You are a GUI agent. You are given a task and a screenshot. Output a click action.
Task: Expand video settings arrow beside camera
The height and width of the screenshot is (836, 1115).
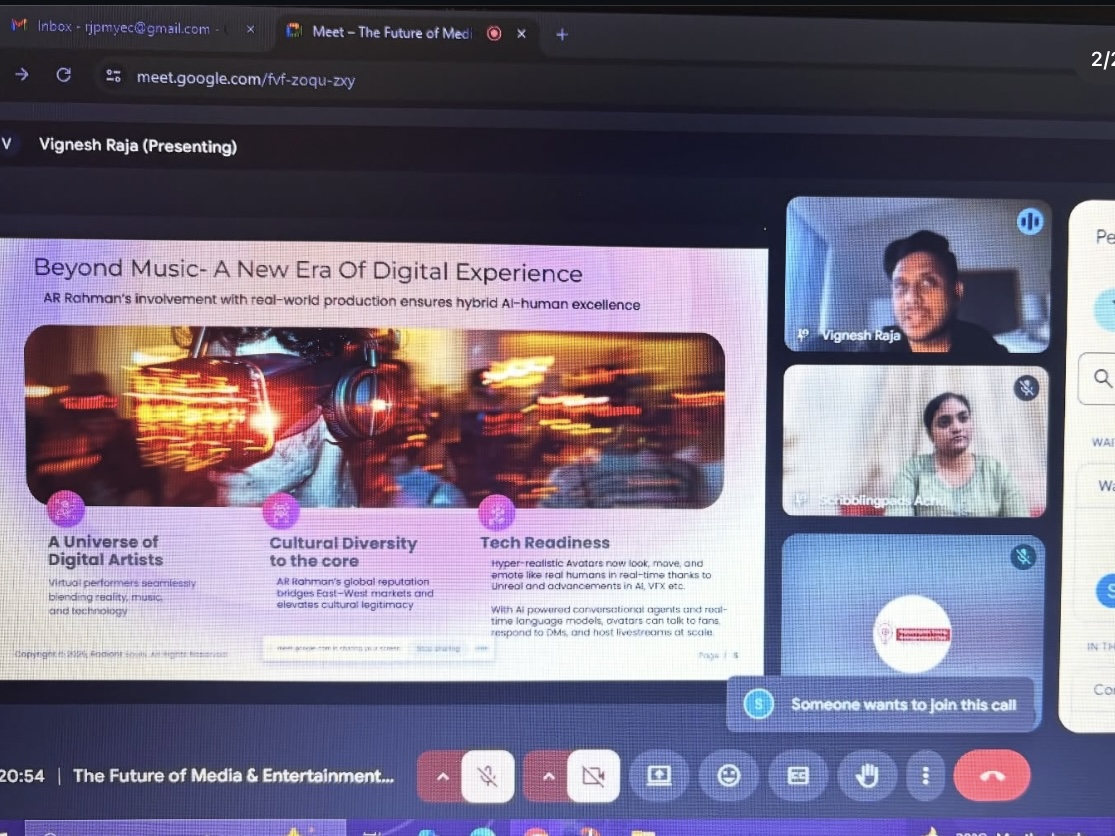[548, 776]
